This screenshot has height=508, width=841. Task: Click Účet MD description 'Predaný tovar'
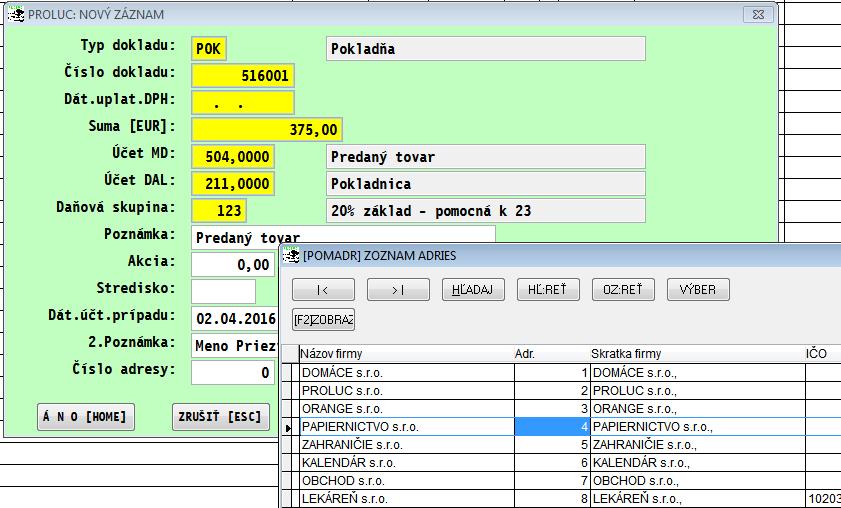coord(485,157)
